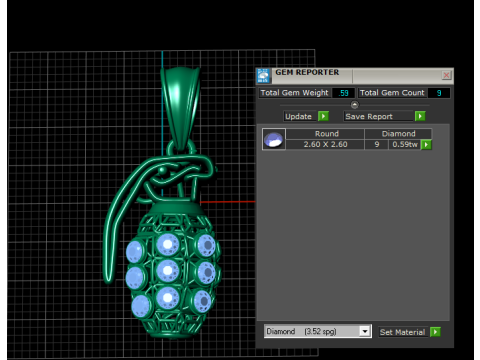480x360 pixels.
Task: Click the 0.59tw weight cell
Action: click(x=405, y=144)
